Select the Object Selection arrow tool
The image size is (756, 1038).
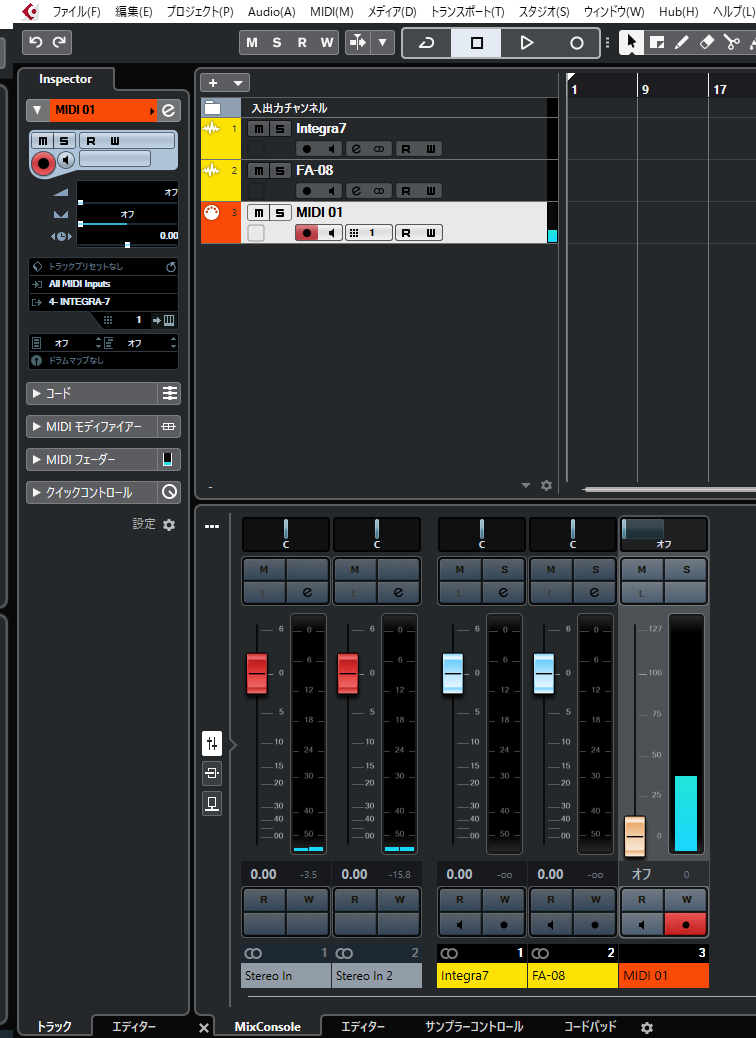pos(631,42)
